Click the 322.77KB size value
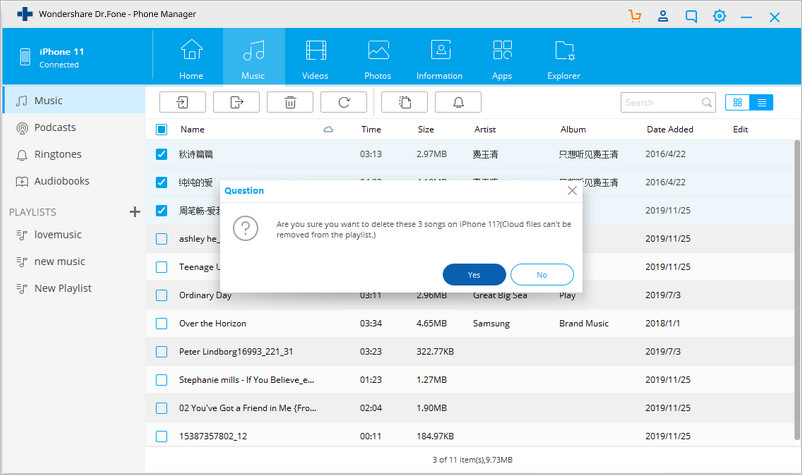This screenshot has width=802, height=475. click(435, 351)
